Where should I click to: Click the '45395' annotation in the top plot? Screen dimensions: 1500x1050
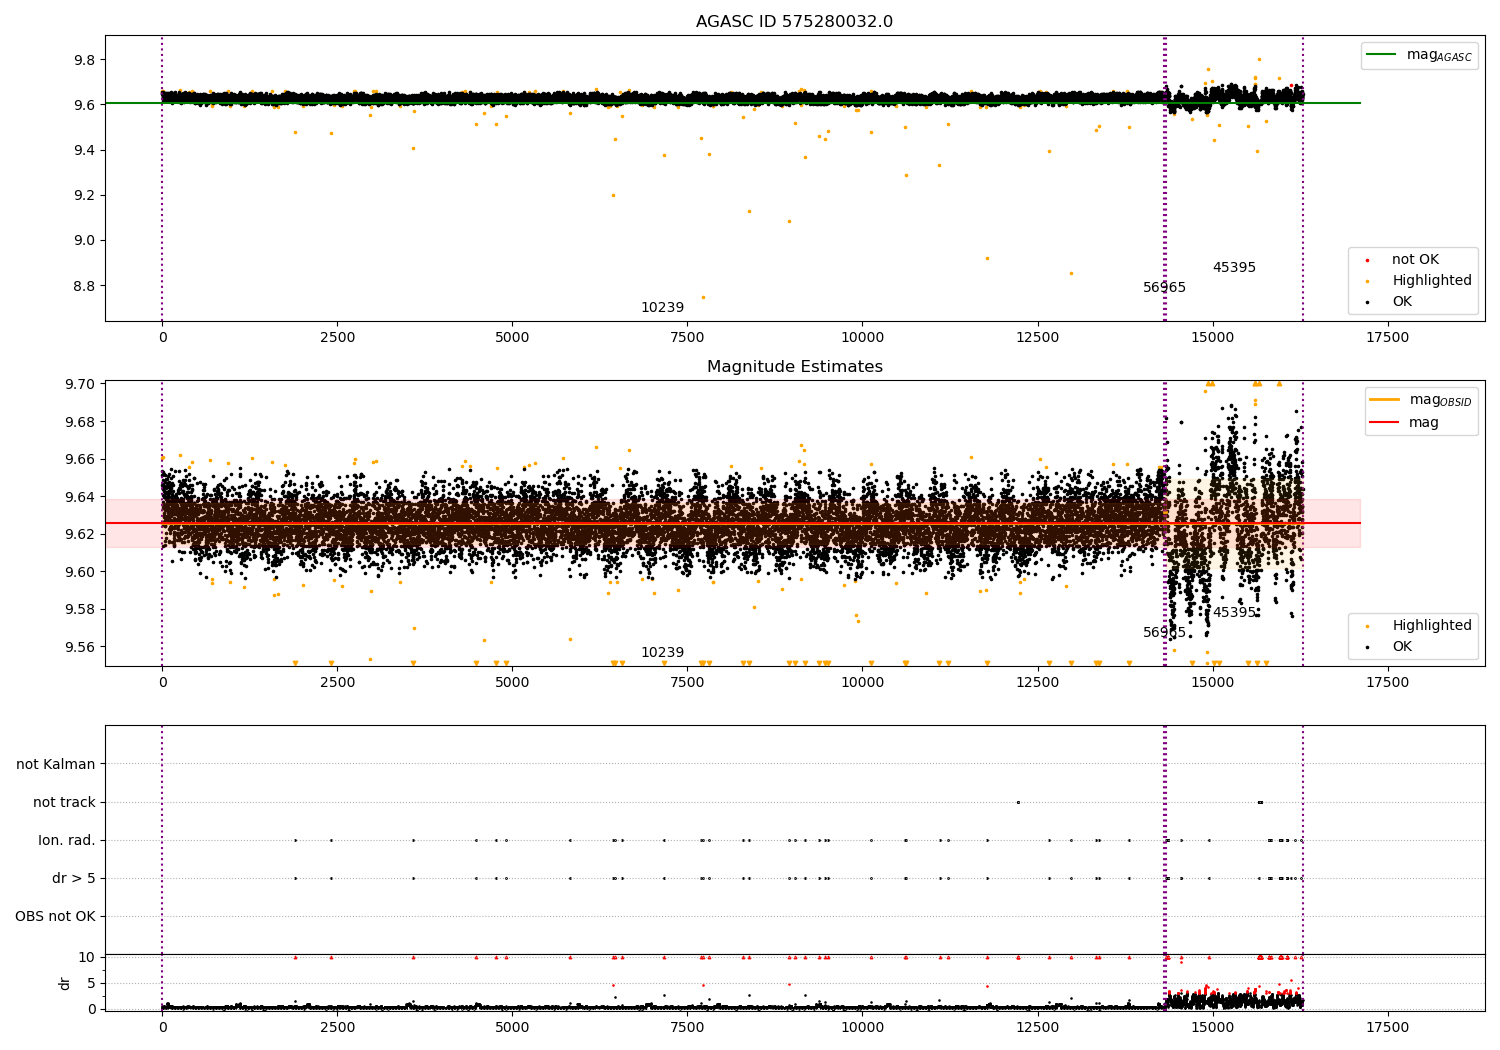[1234, 268]
